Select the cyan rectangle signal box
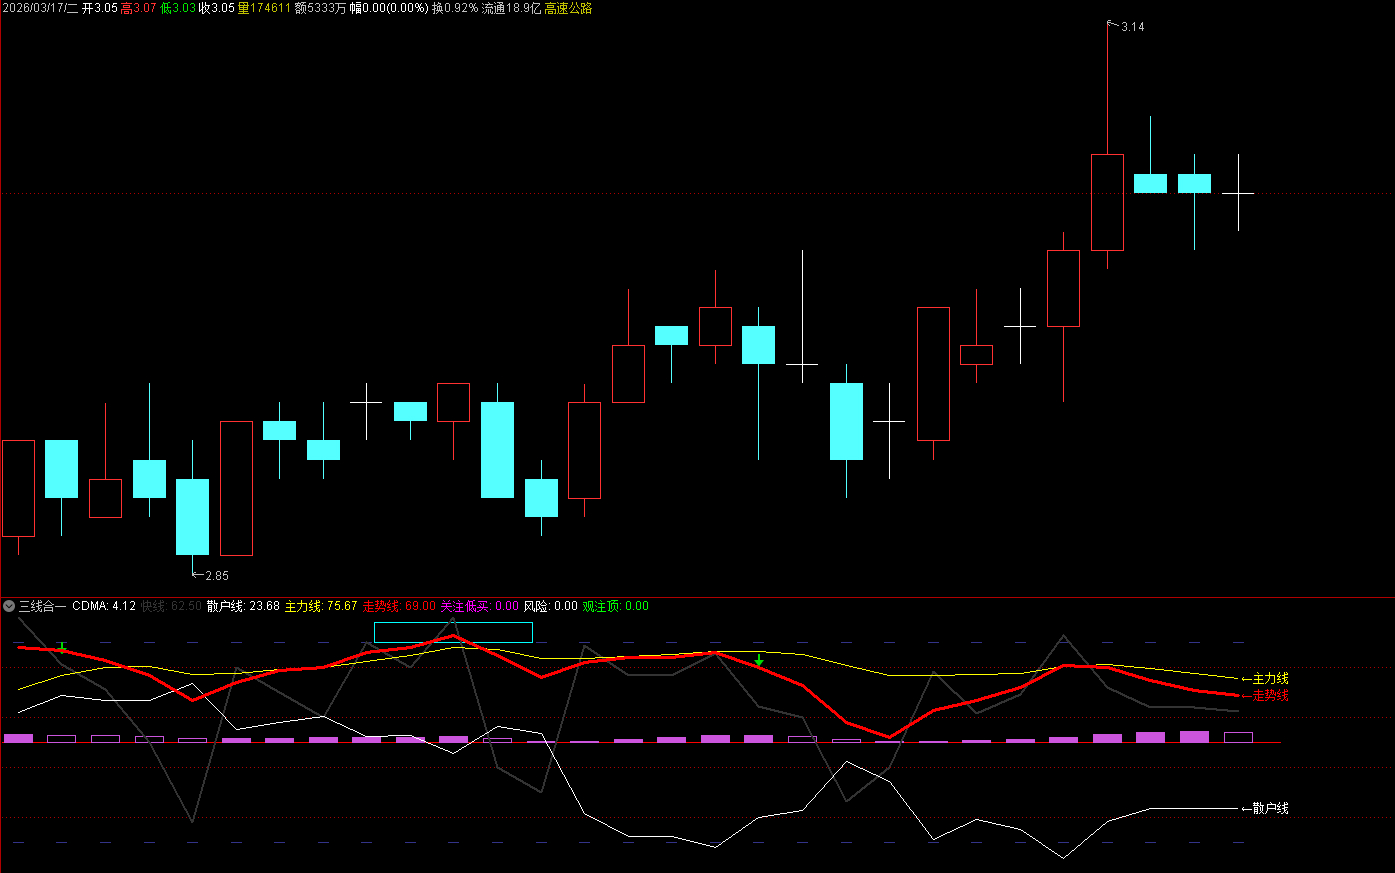The image size is (1395, 873). click(x=453, y=632)
